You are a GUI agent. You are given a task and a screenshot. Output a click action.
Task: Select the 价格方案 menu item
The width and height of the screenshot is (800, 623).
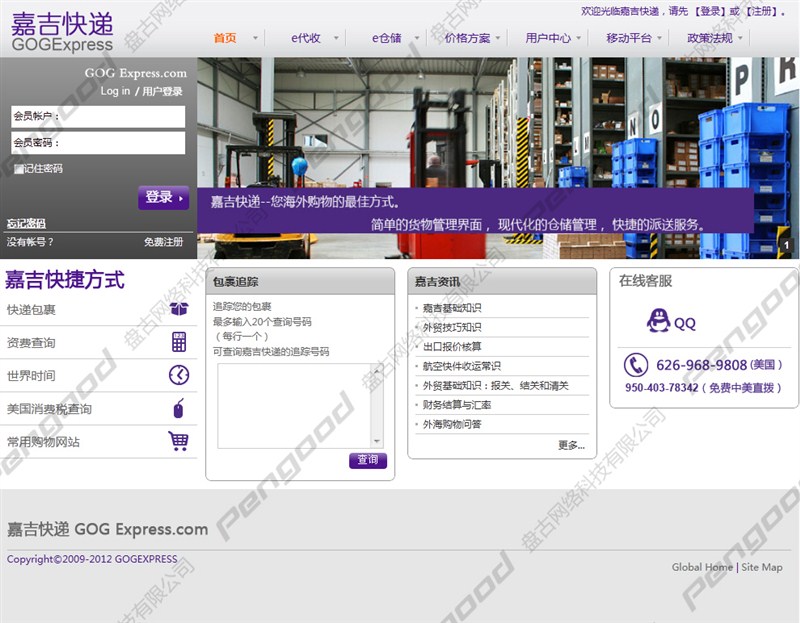467,38
